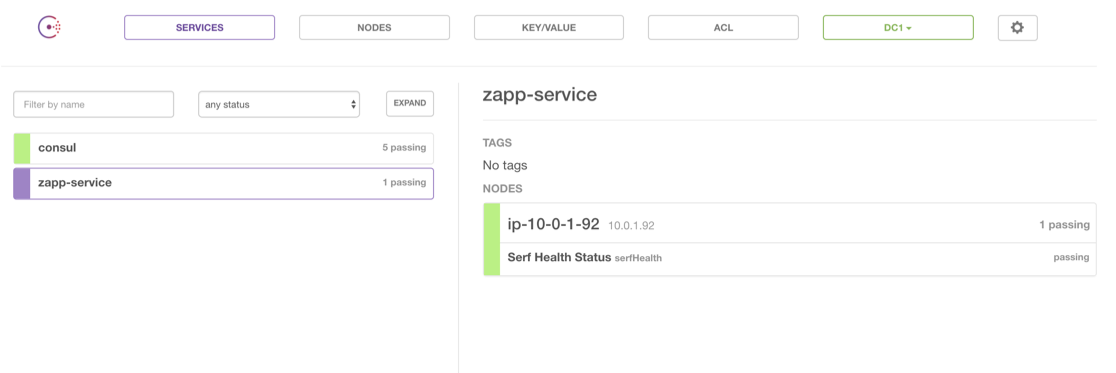Screen dimensions: 1116x373
Task: Click the Consul logo icon
Action: click(50, 28)
